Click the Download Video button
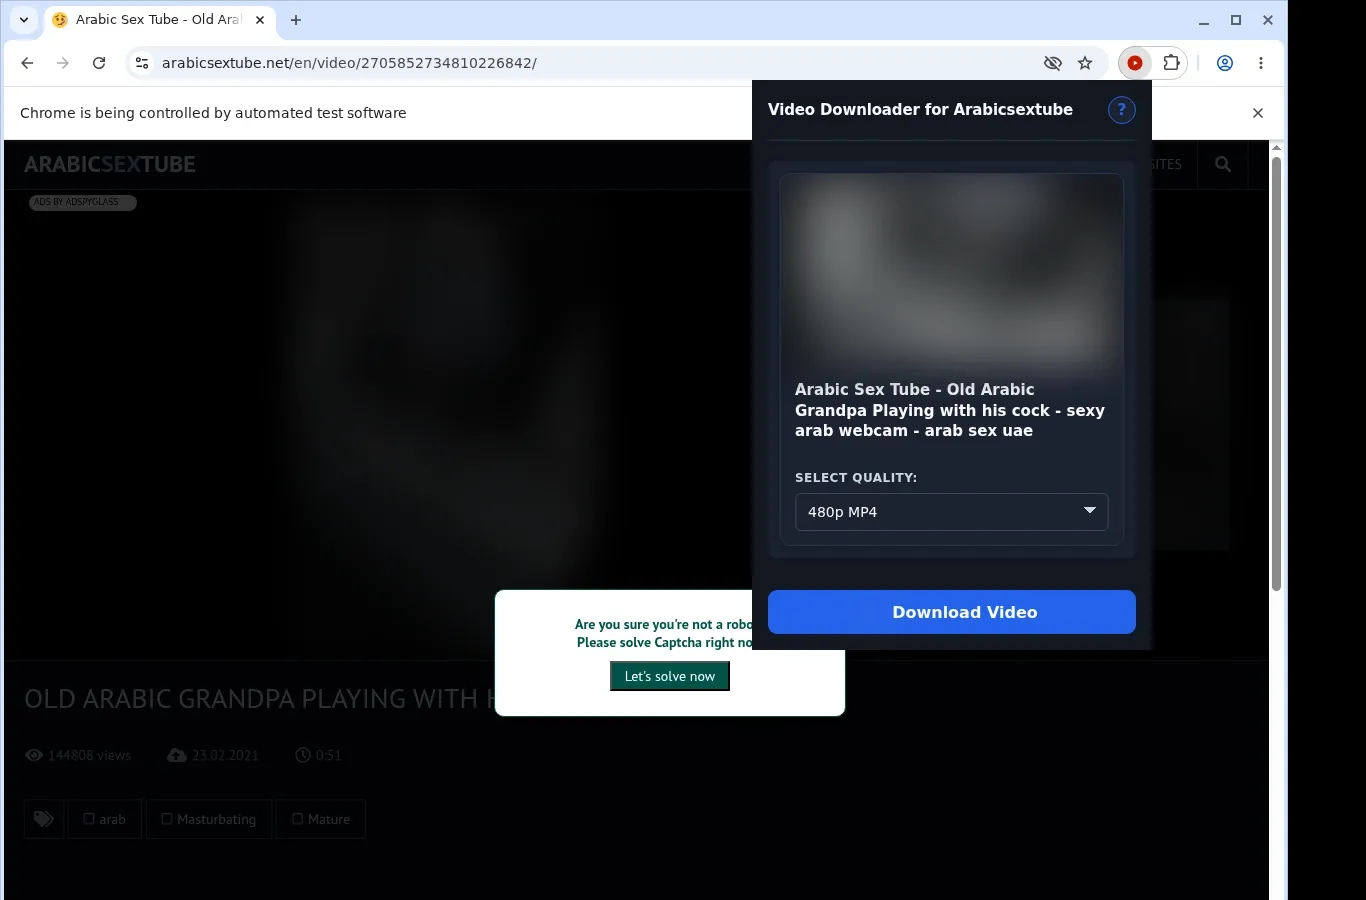This screenshot has width=1366, height=900. click(x=951, y=612)
